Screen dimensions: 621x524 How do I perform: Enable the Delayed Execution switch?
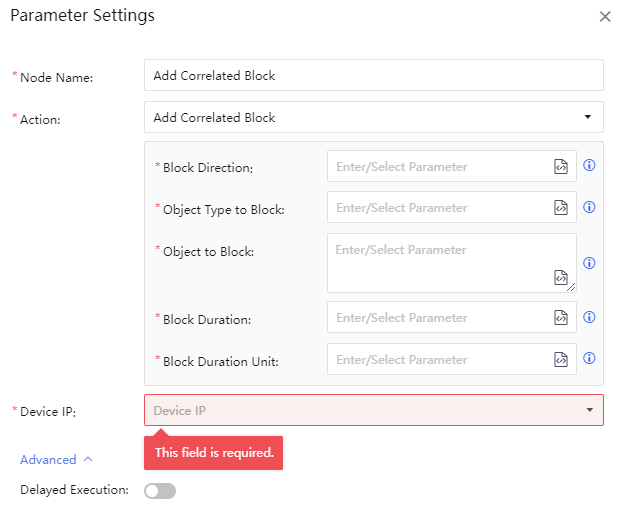pos(160,491)
